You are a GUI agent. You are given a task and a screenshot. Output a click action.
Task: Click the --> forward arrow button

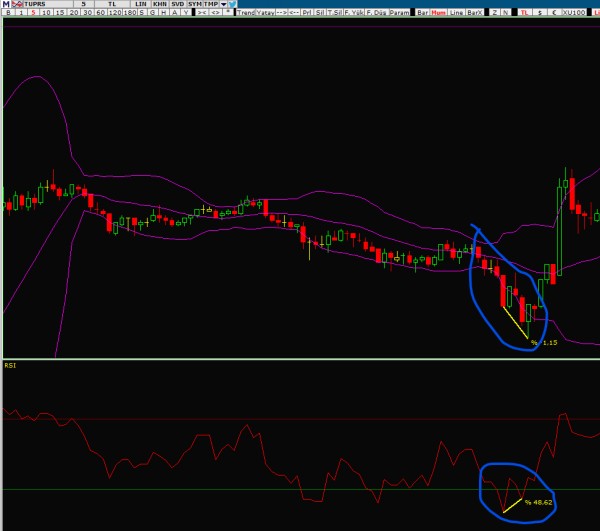point(282,13)
